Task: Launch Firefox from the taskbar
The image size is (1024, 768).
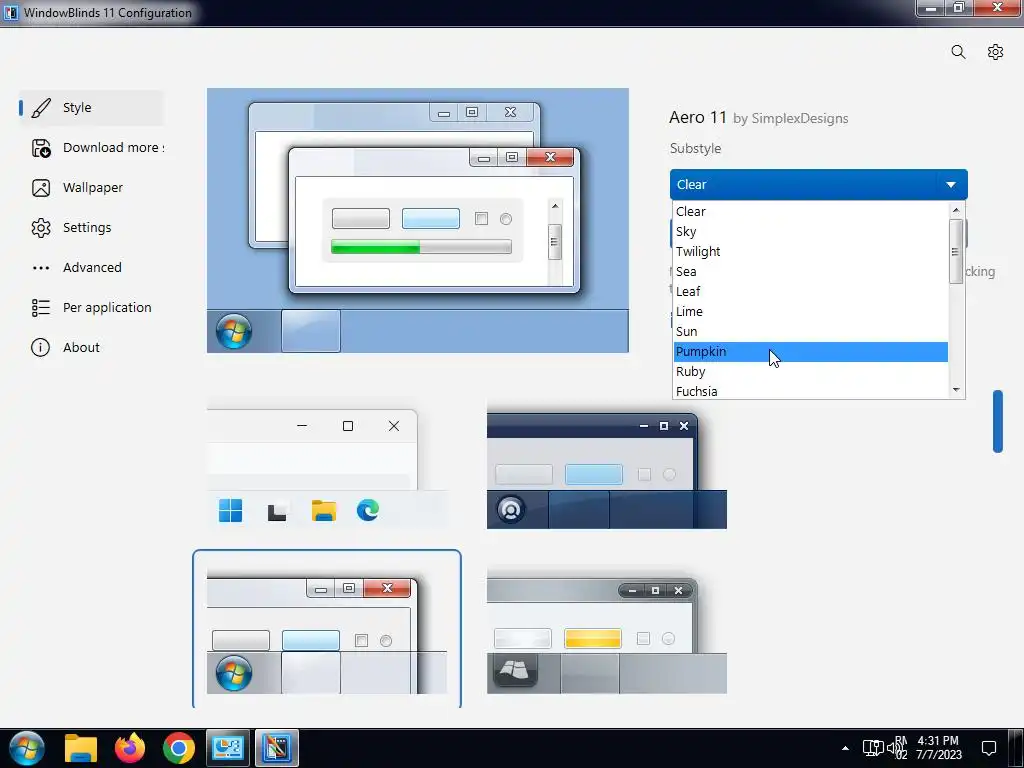Action: pos(130,748)
